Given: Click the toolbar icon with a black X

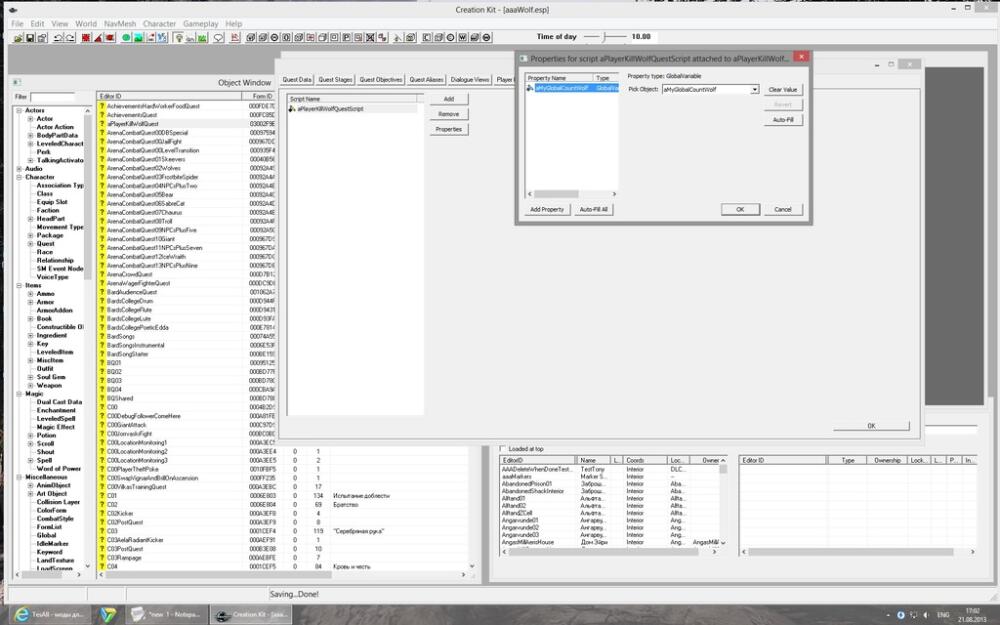Looking at the screenshot, I should coord(371,38).
